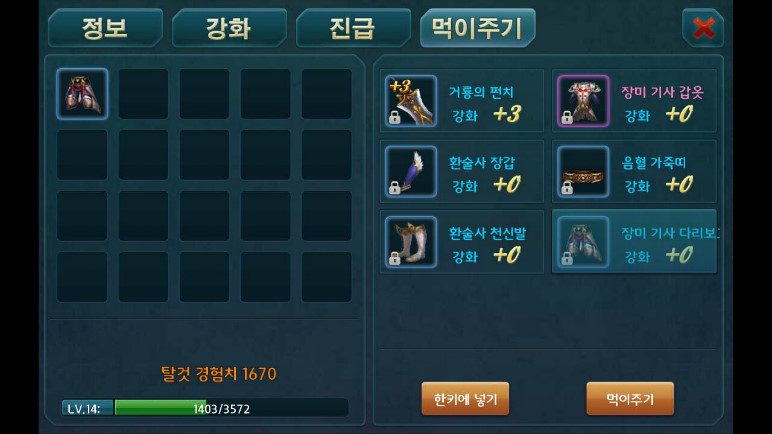Screen dimensions: 772x434
Task: Go to the 진급 tab
Action: click(353, 28)
